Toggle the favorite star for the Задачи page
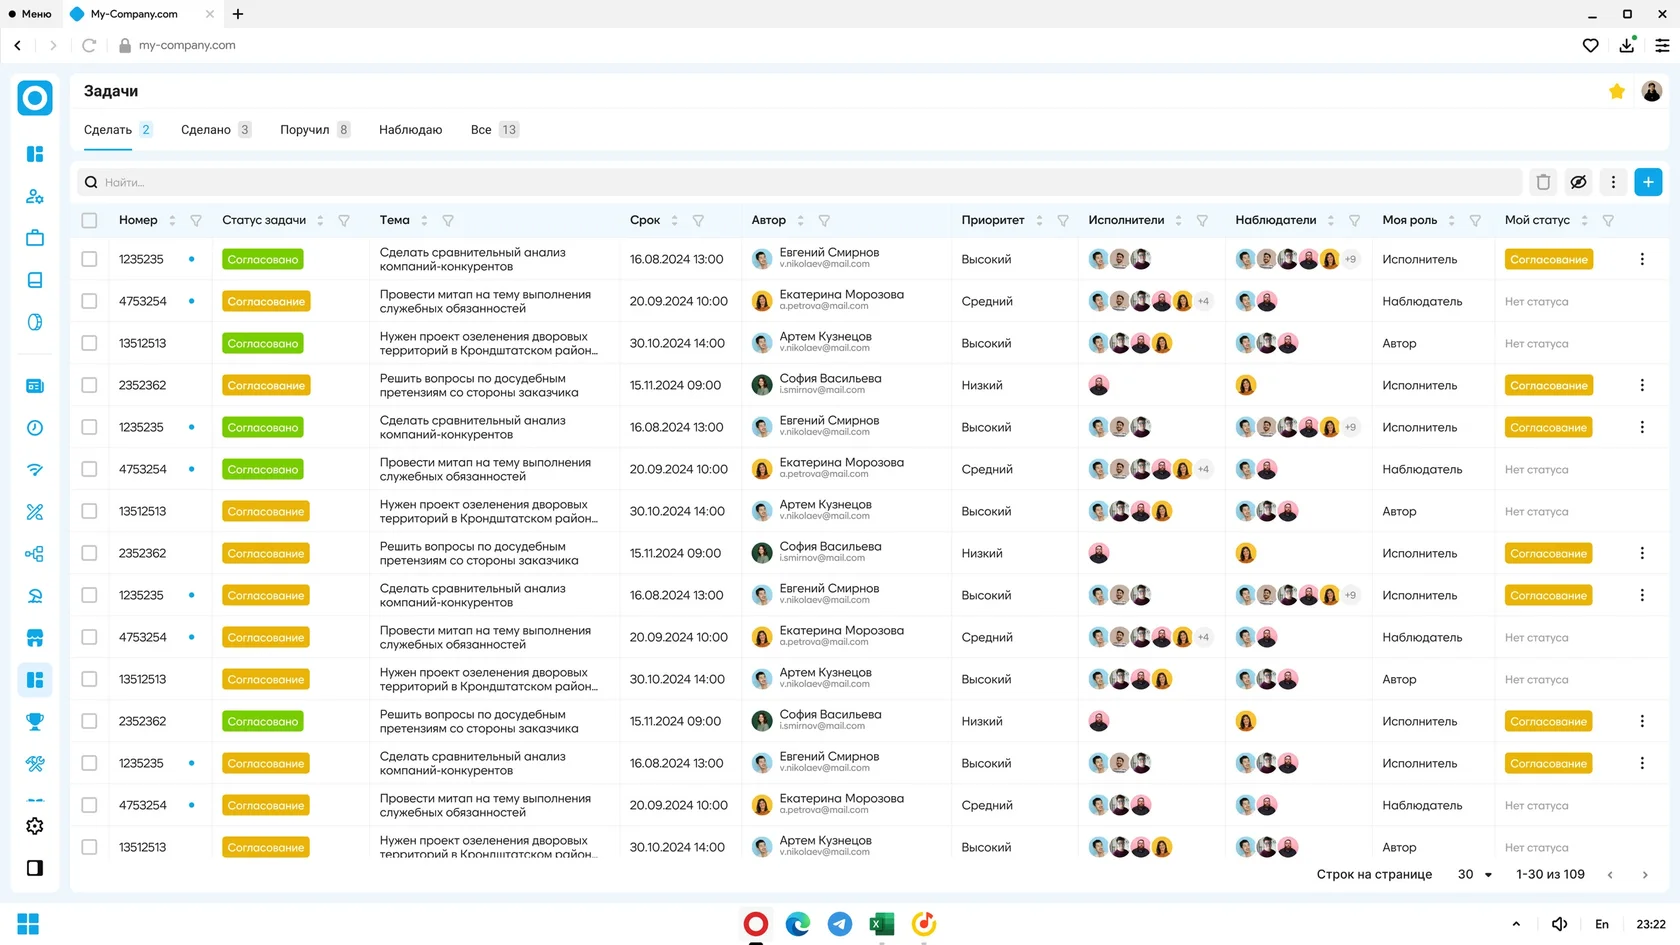This screenshot has width=1680, height=945. point(1617,91)
